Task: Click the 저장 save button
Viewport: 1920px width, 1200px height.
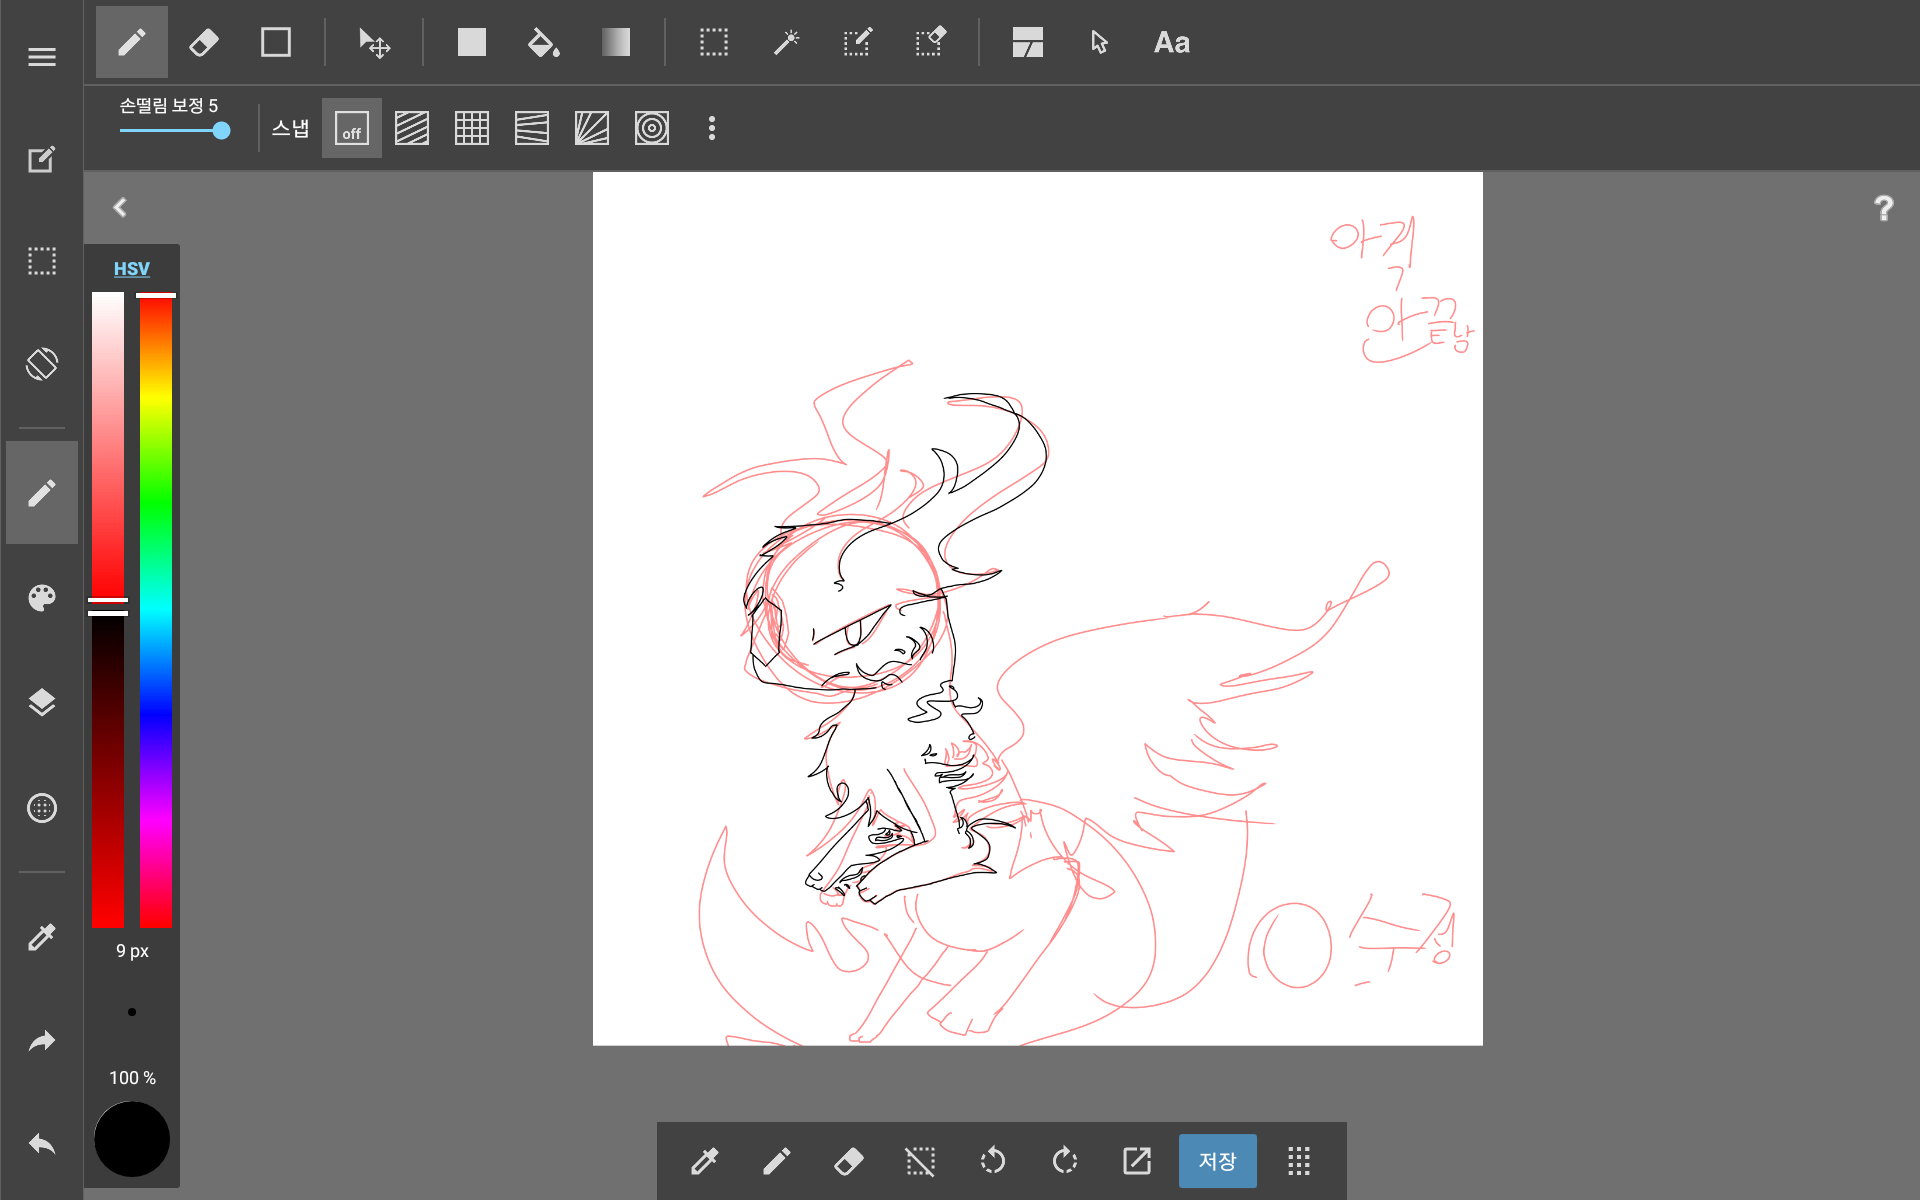Action: (1217, 1161)
